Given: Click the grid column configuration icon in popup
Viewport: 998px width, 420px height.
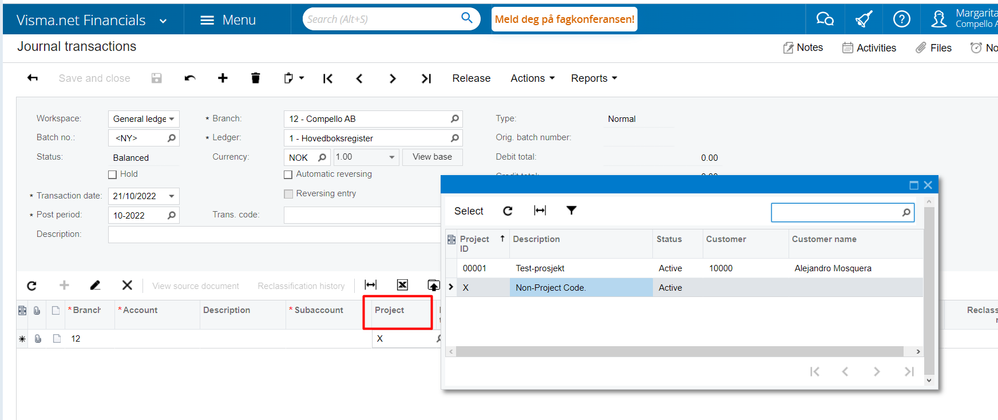Looking at the screenshot, I should coord(452,240).
